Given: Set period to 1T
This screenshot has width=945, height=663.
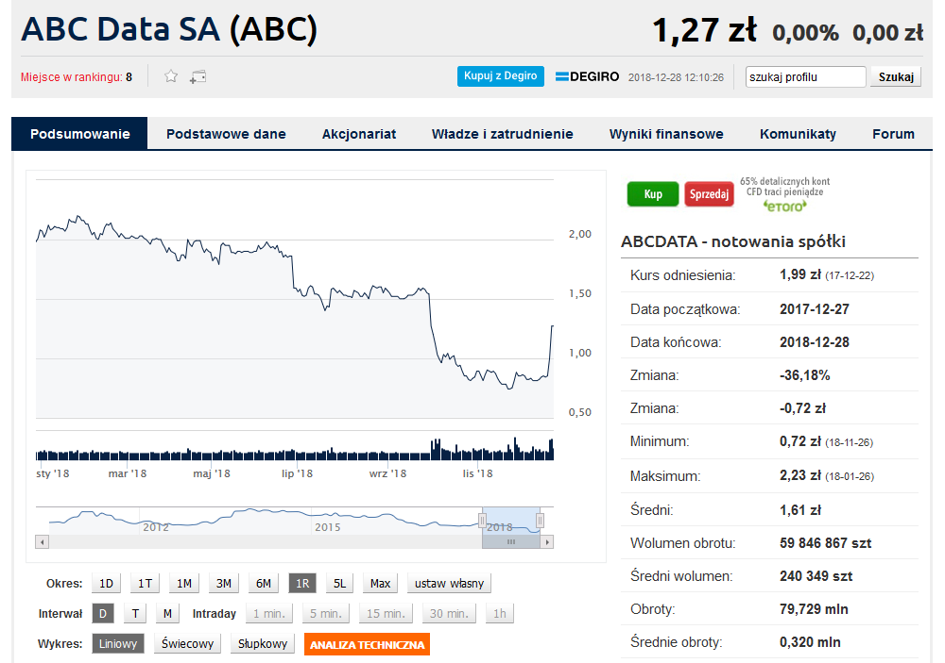Looking at the screenshot, I should coord(145,583).
